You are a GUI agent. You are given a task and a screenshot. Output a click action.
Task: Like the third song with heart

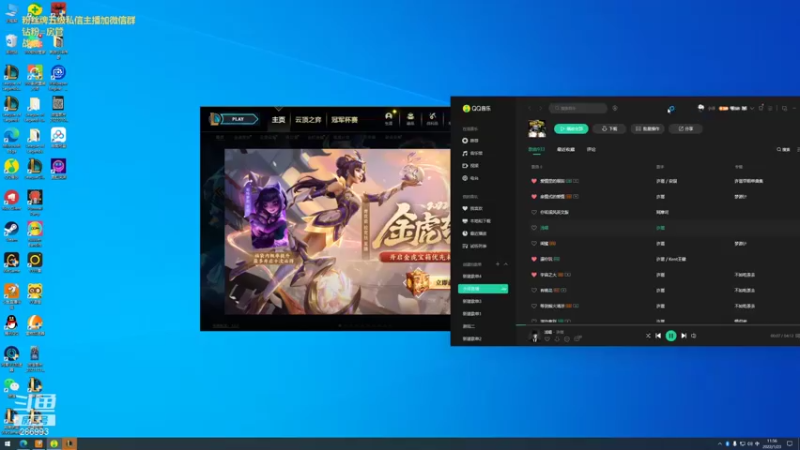point(534,212)
